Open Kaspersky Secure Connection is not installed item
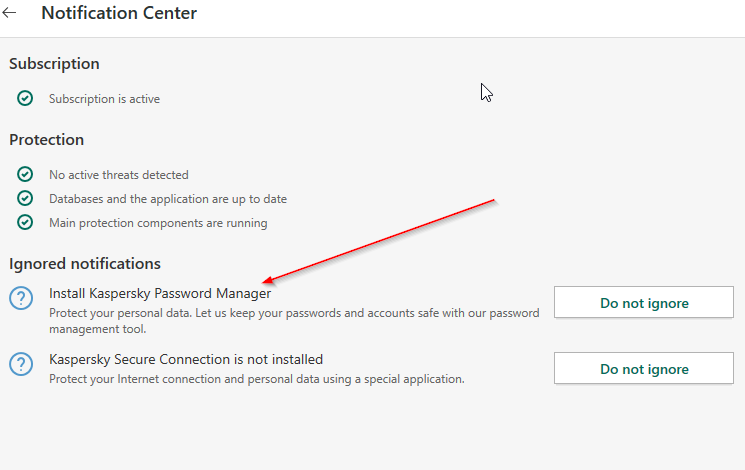 coord(186,359)
